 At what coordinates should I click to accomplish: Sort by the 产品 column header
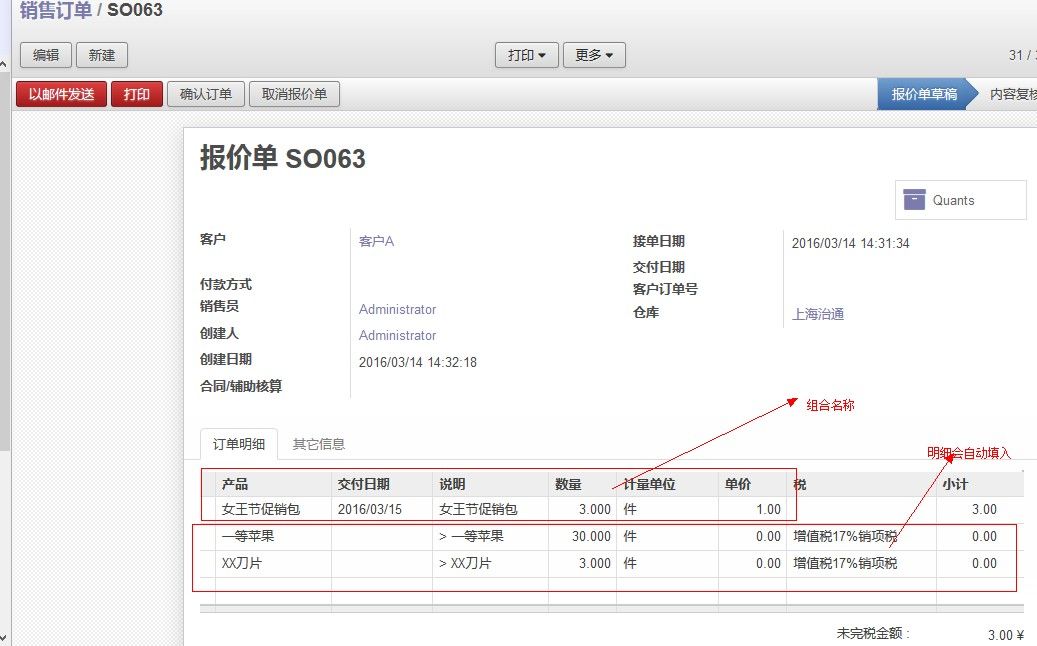coord(273,484)
